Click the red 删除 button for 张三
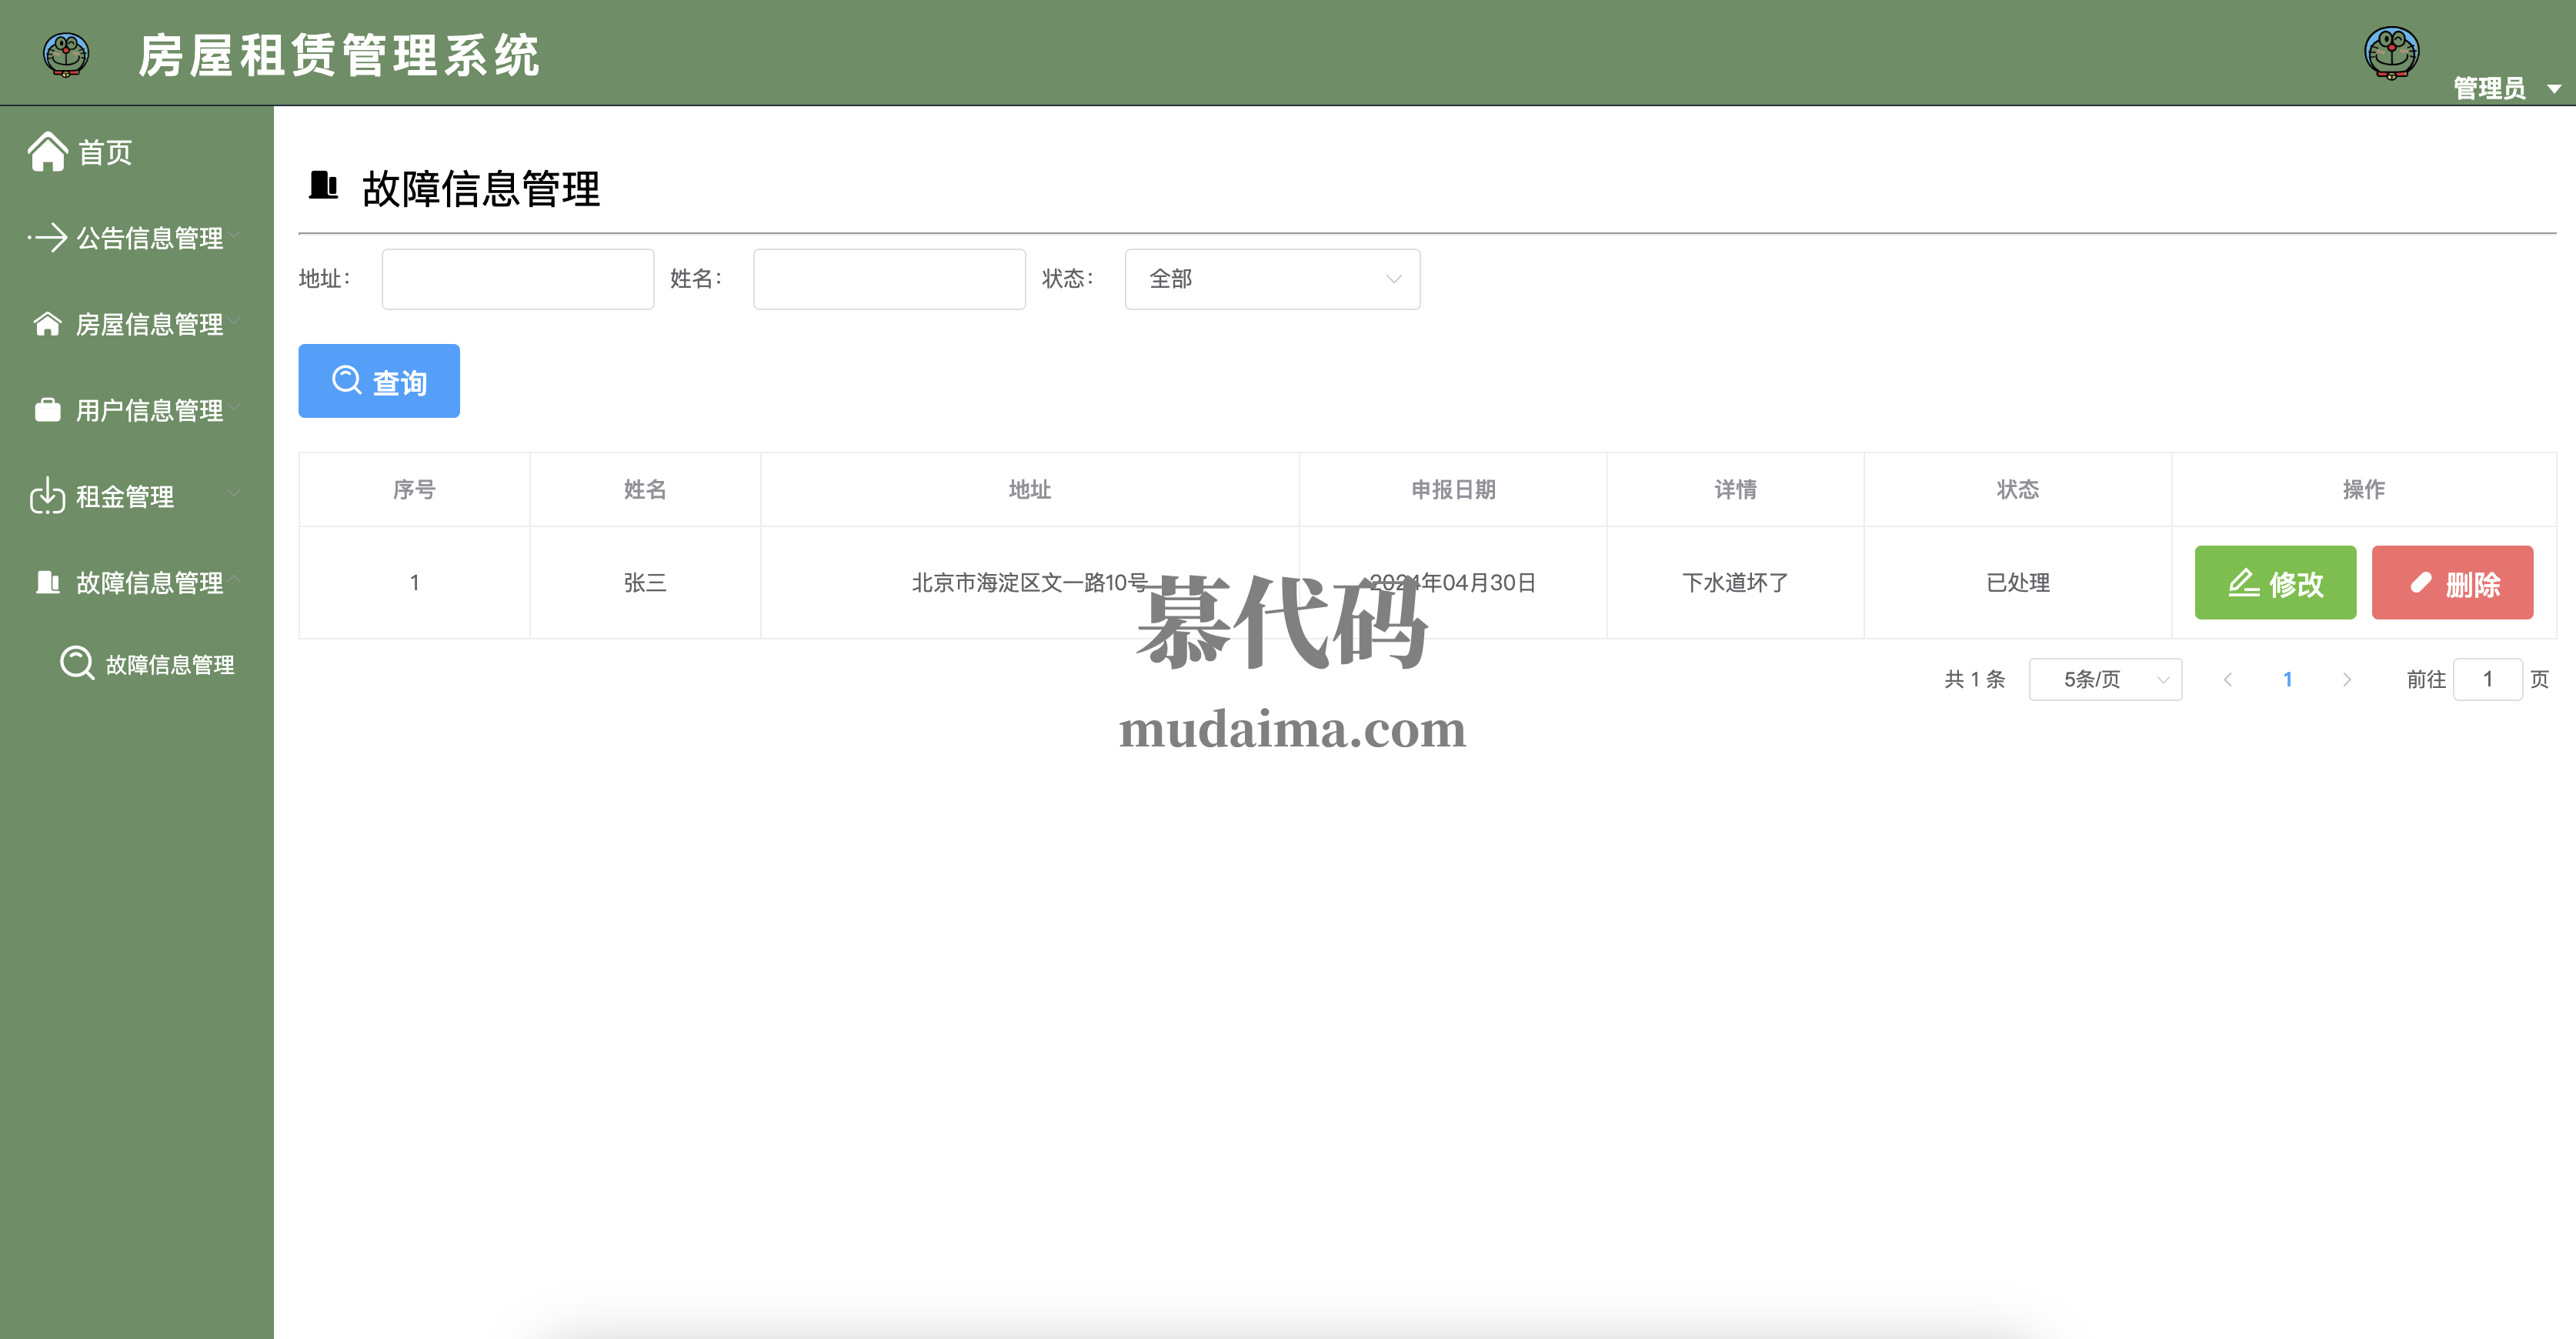This screenshot has width=2576, height=1339. point(2451,583)
